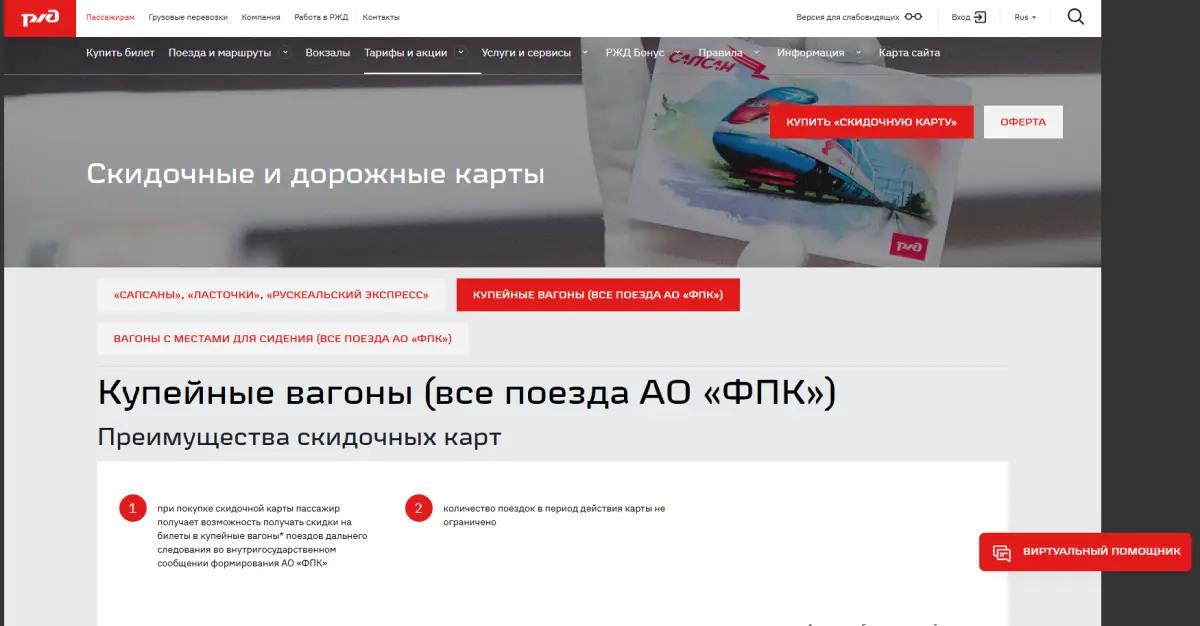The image size is (1200, 626).
Task: Expand Тарифы и акции submenu arrow
Action: tap(460, 52)
